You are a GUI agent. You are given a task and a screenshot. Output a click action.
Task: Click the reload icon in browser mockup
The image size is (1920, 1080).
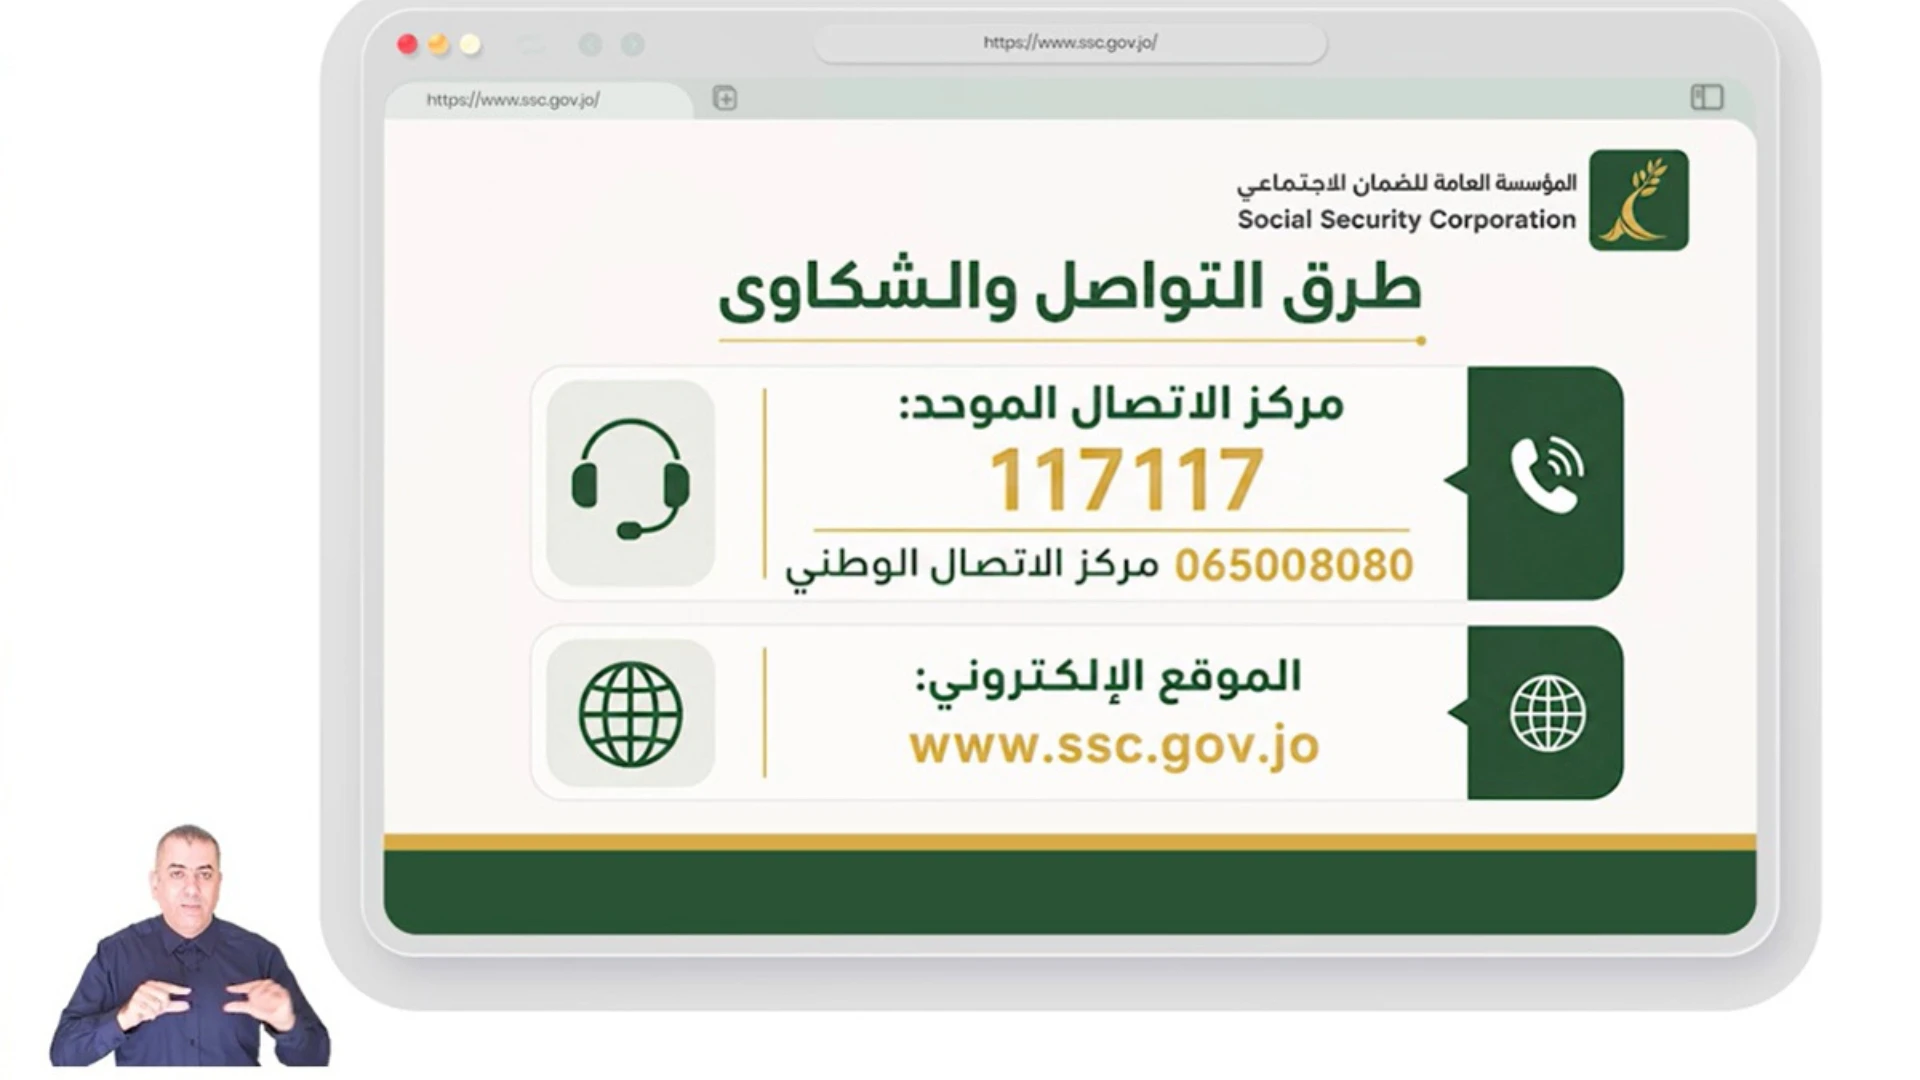[x=531, y=44]
